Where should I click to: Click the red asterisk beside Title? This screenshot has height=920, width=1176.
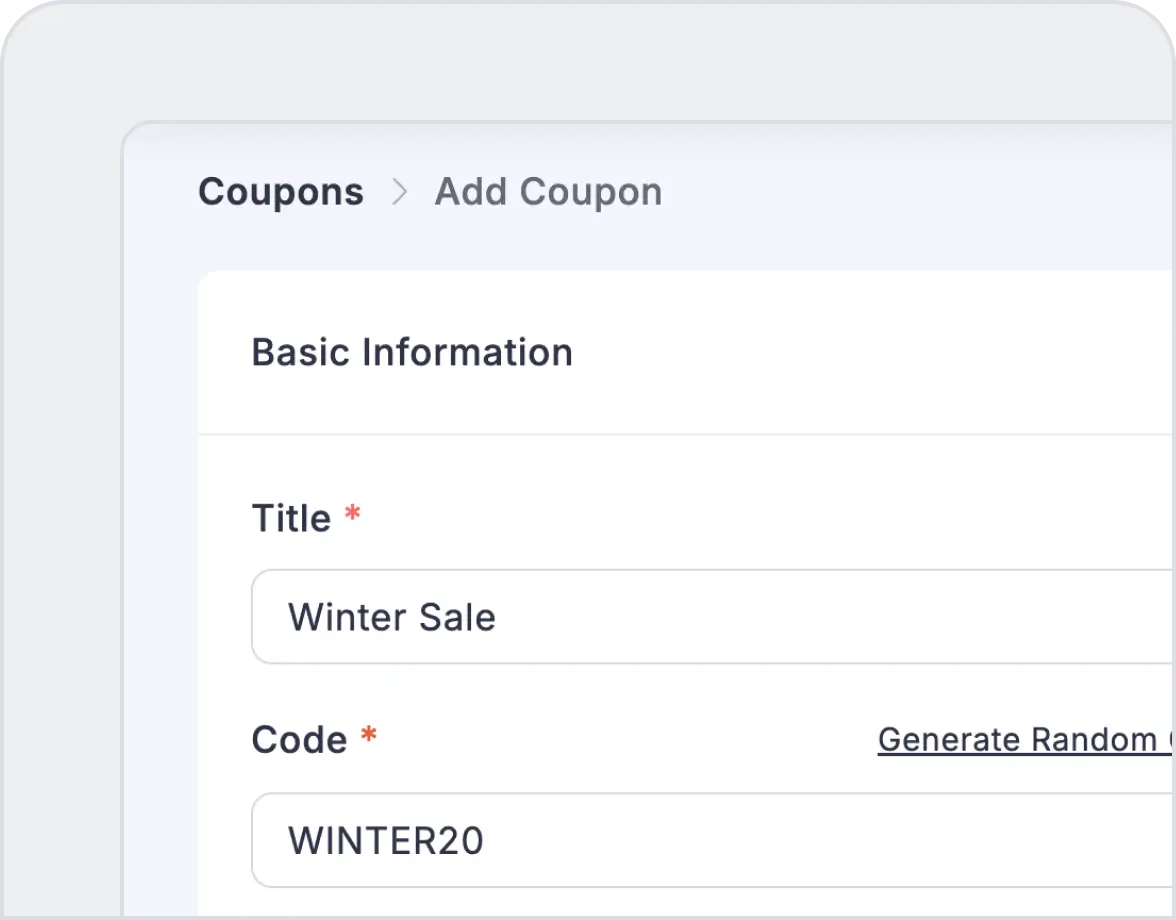(352, 515)
